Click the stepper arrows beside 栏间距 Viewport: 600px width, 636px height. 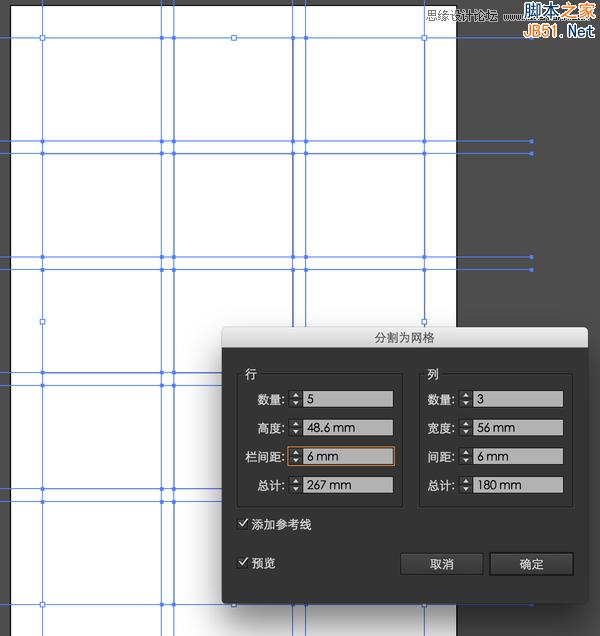point(295,456)
